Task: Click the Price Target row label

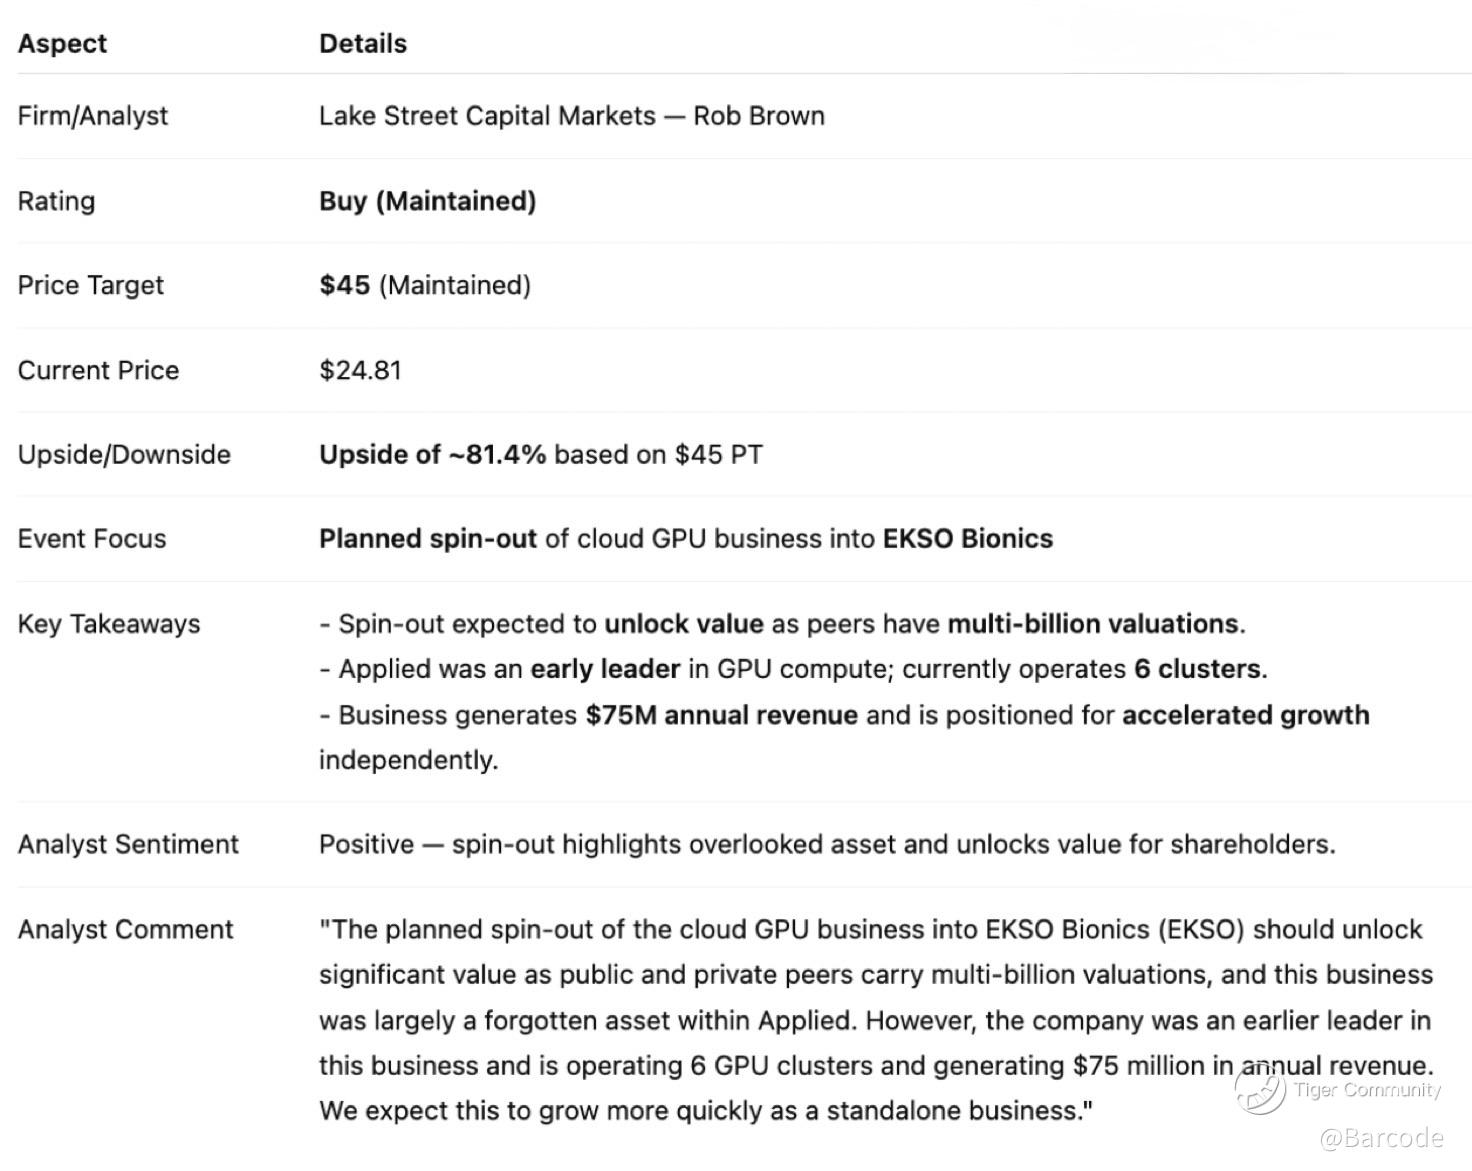Action: pyautogui.click(x=90, y=285)
